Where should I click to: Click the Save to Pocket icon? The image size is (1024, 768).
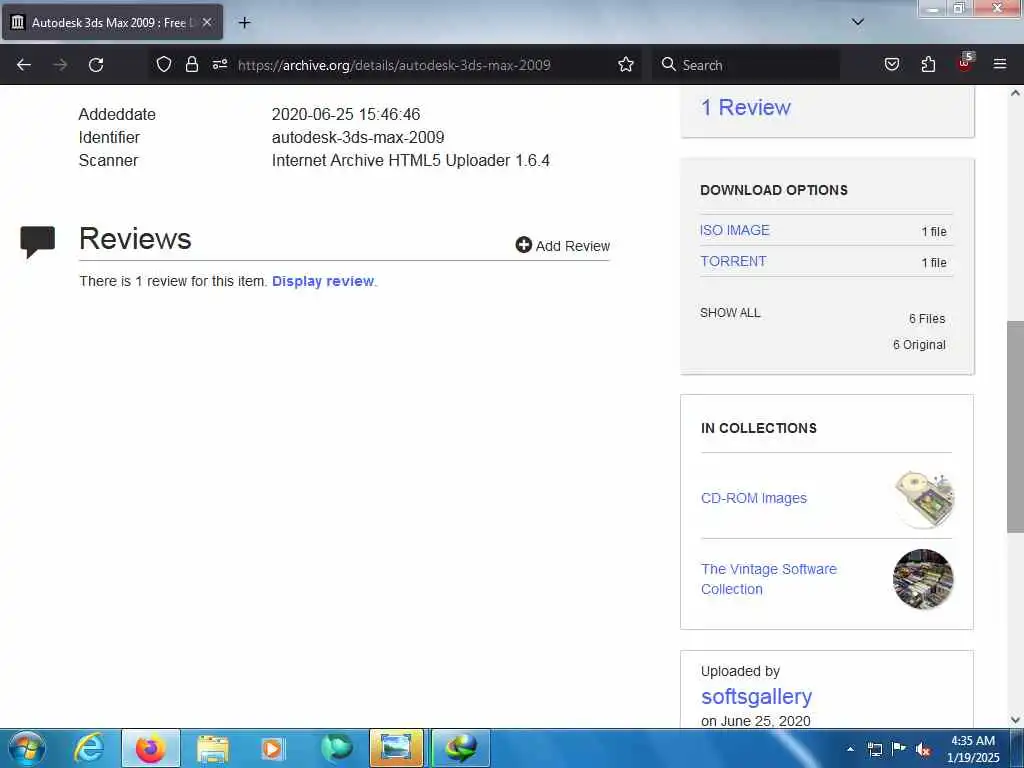(x=891, y=64)
